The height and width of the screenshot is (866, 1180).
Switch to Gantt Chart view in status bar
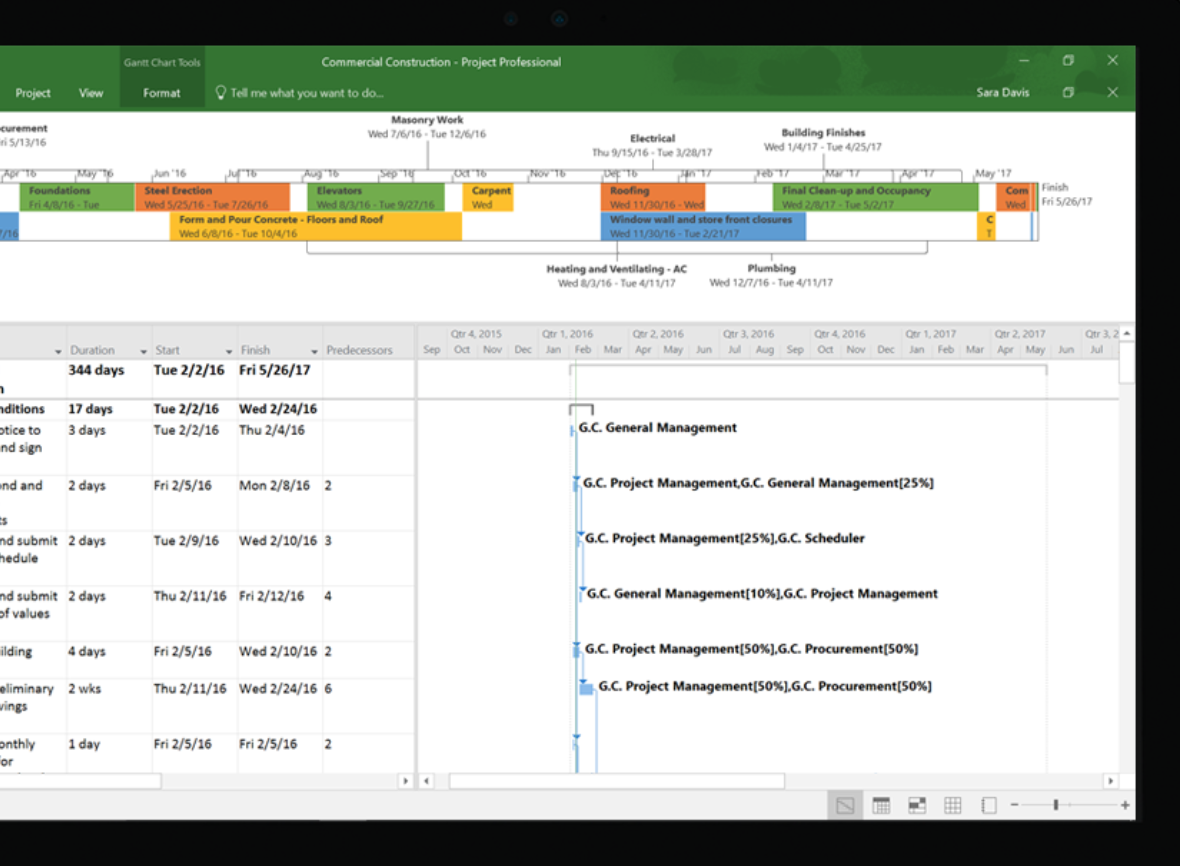coord(845,806)
